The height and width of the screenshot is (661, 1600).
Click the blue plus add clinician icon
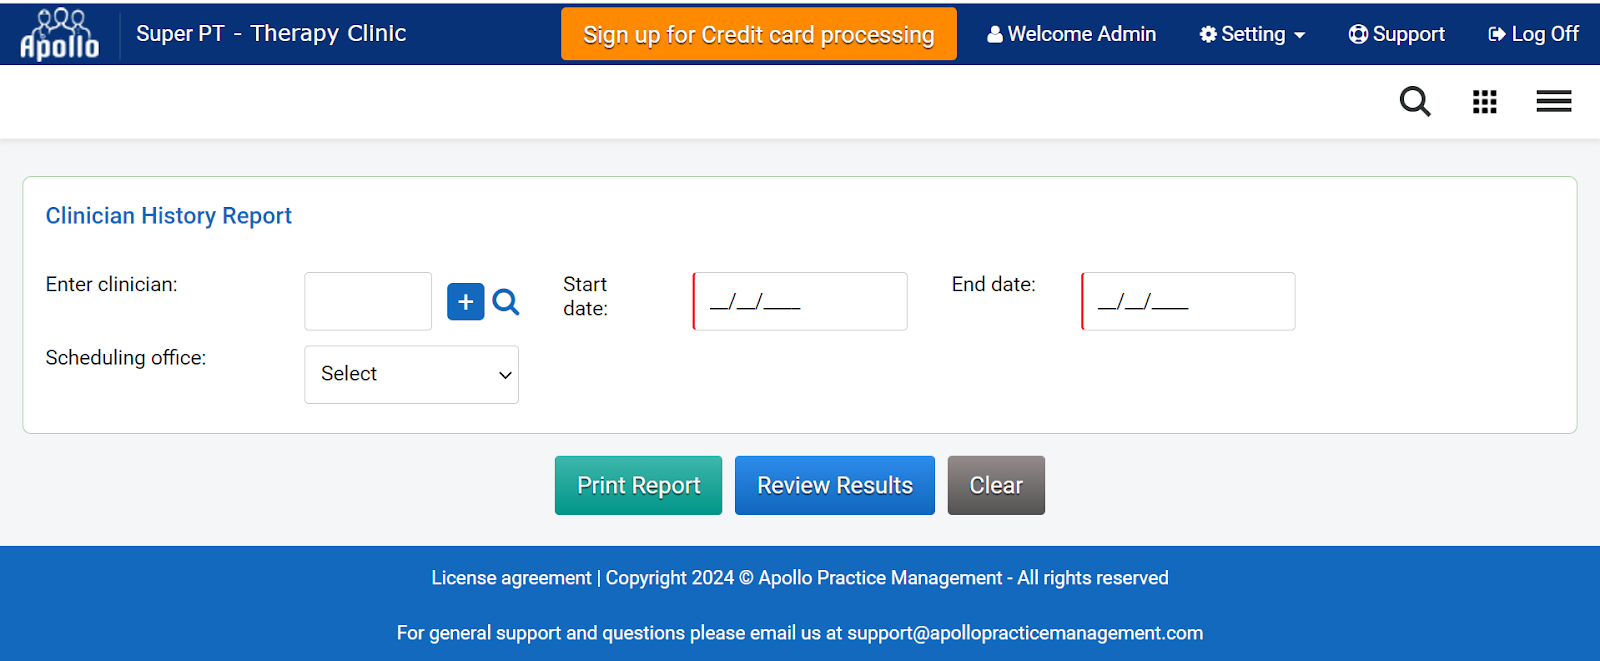pos(465,302)
